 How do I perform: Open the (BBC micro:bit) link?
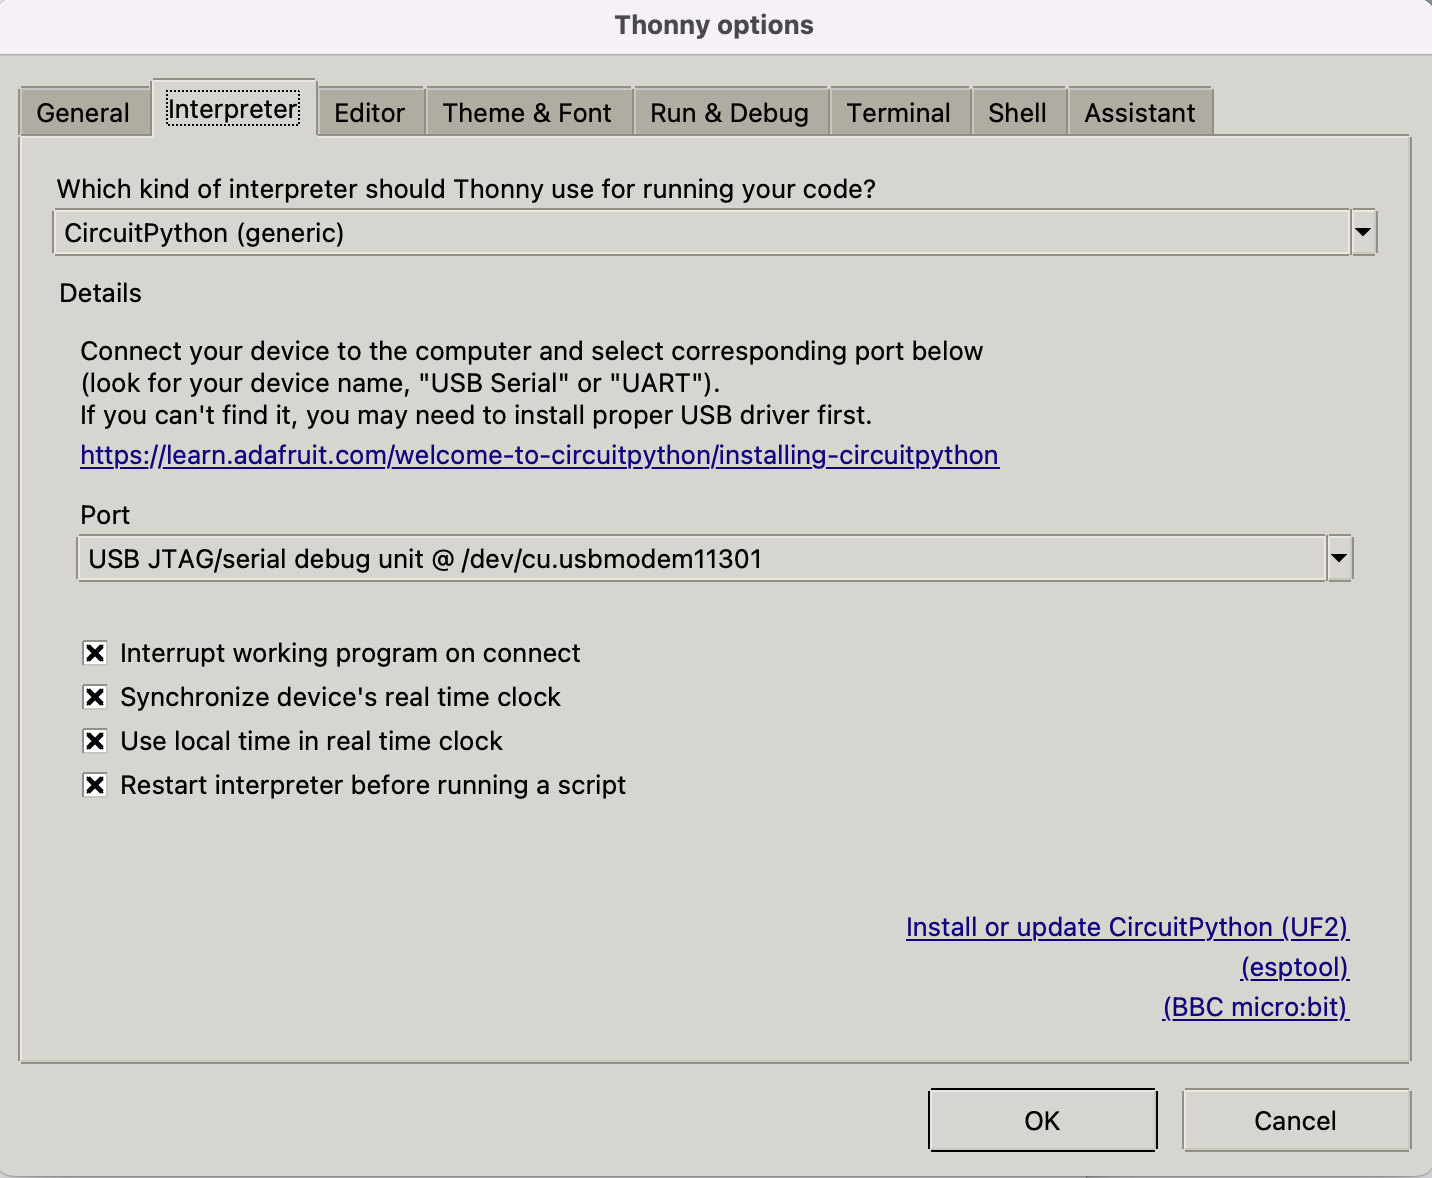pyautogui.click(x=1256, y=1007)
